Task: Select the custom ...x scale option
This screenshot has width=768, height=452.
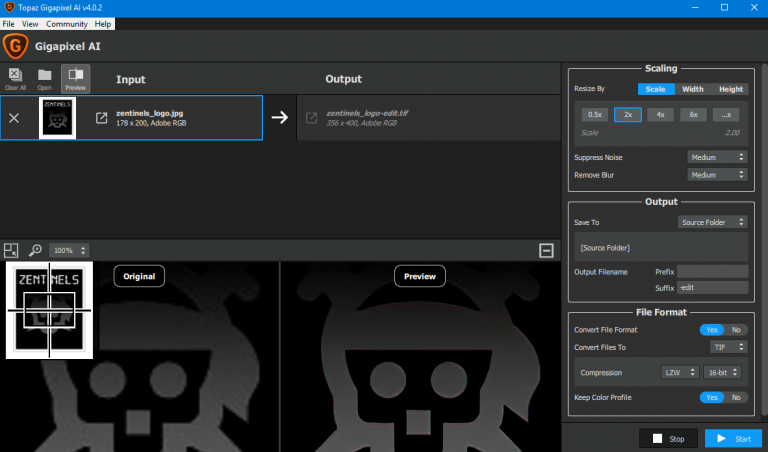Action: coord(726,115)
